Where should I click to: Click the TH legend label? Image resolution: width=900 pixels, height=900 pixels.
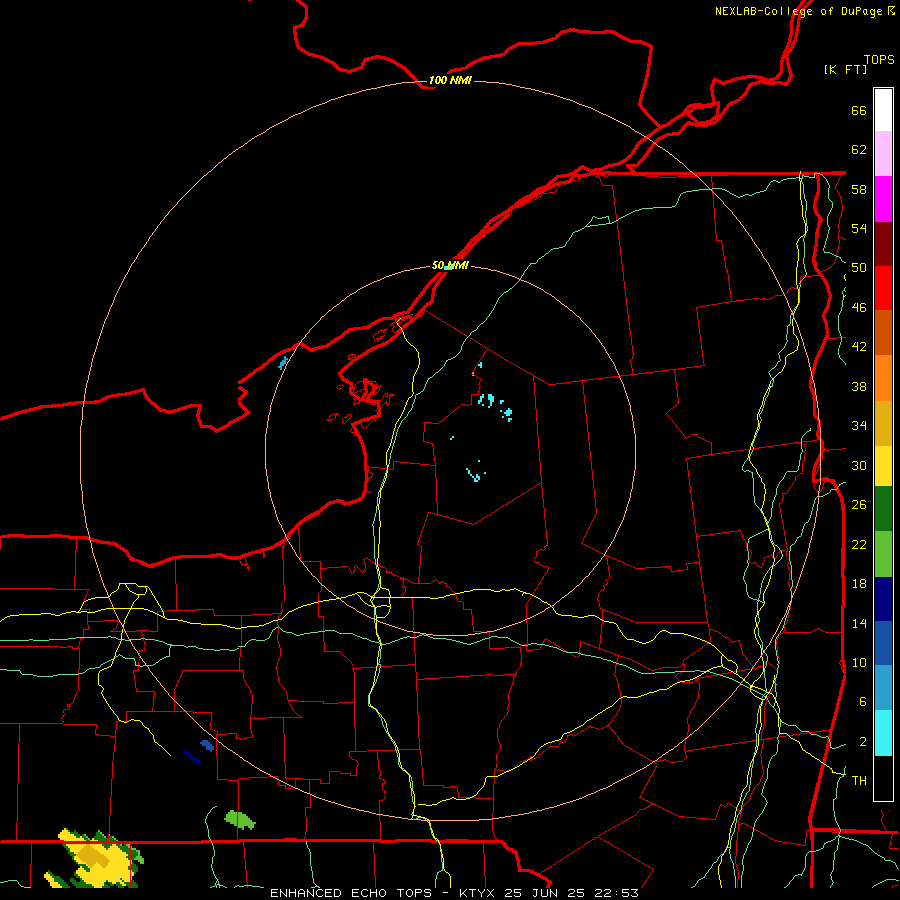(859, 781)
